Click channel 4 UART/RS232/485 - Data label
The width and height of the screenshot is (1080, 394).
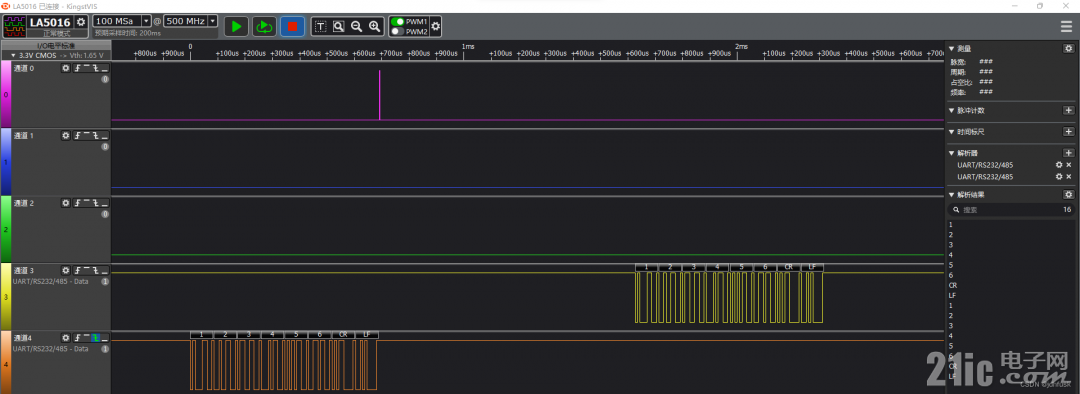pyautogui.click(x=50, y=349)
